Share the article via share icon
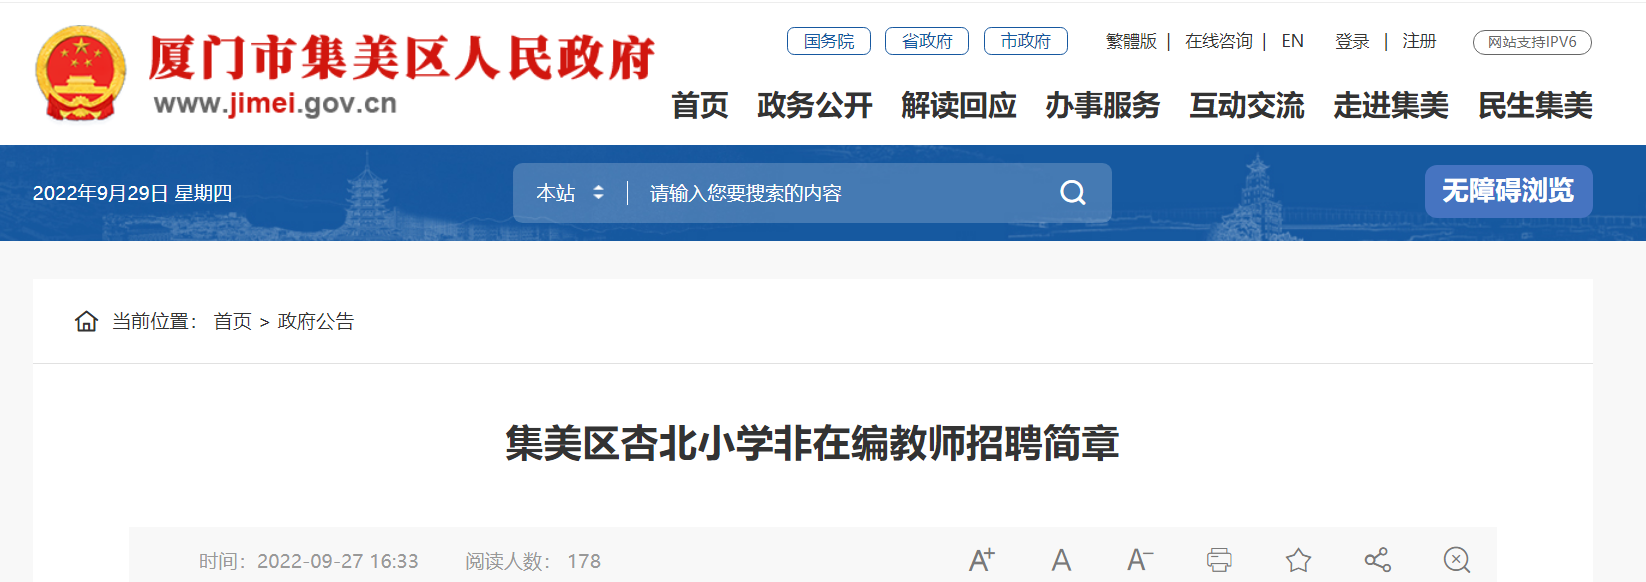Viewport: 1646px width, 582px height. [x=1378, y=560]
